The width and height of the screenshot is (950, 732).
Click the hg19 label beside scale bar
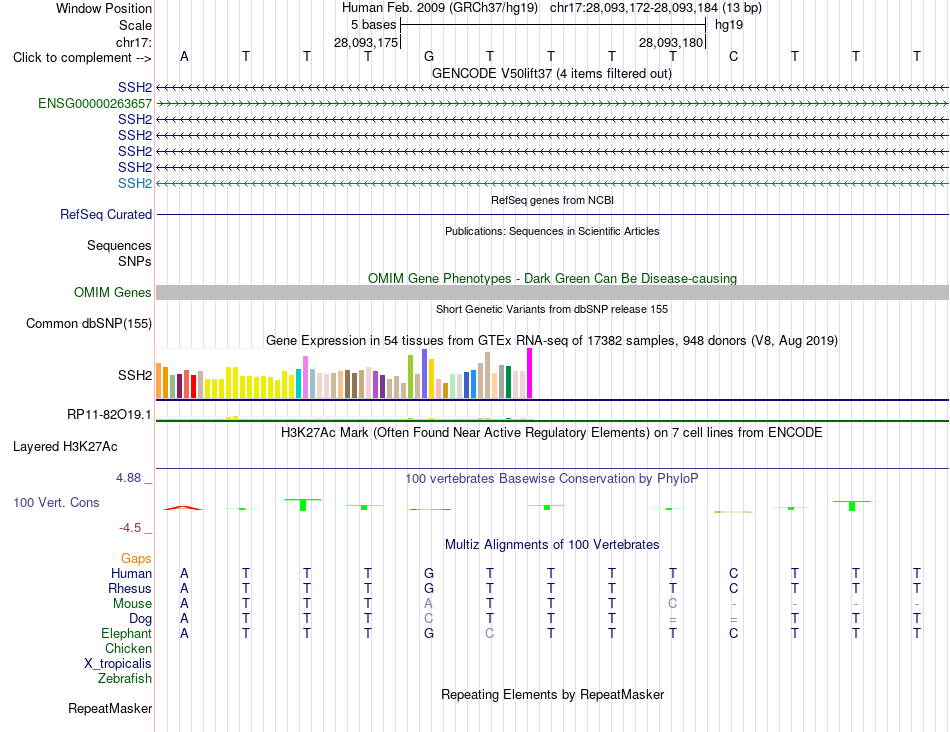pyautogui.click(x=729, y=25)
